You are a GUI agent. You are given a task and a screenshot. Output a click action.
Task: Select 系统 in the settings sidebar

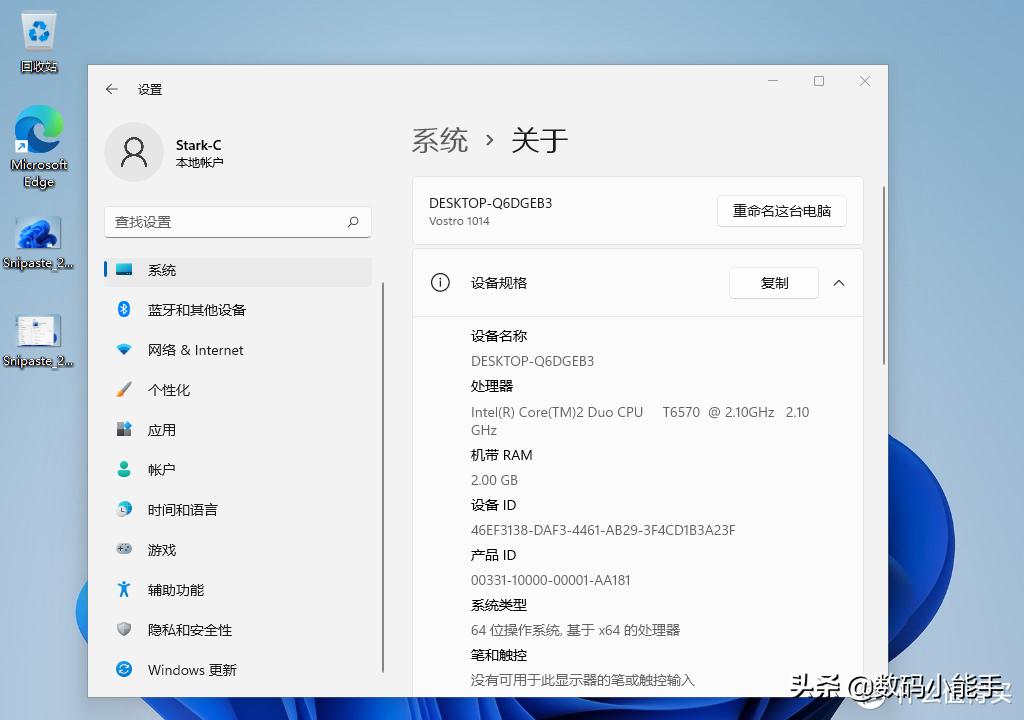tap(160, 270)
